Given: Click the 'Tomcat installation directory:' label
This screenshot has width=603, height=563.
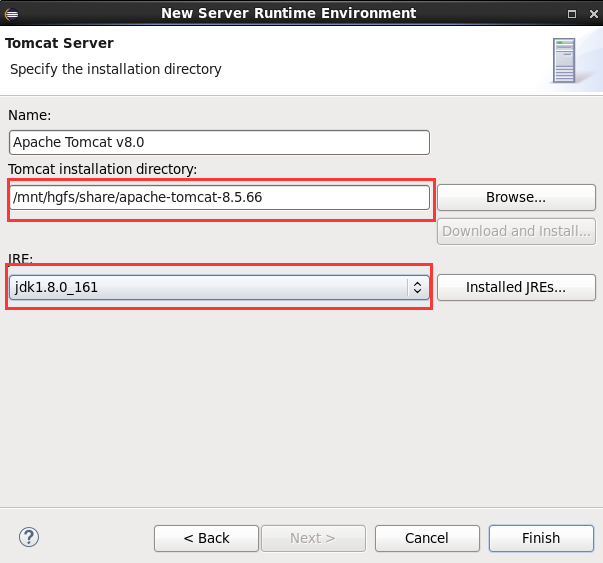Looking at the screenshot, I should (x=103, y=169).
